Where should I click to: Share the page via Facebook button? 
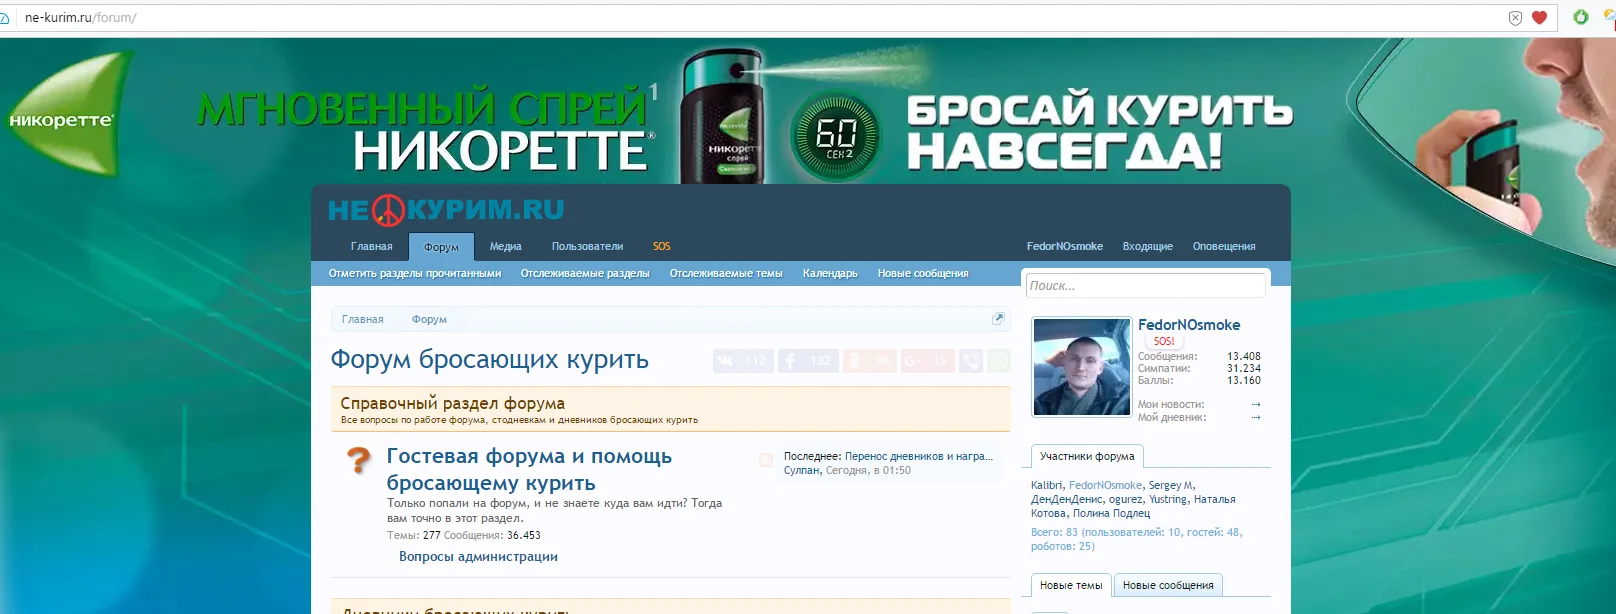click(x=808, y=361)
